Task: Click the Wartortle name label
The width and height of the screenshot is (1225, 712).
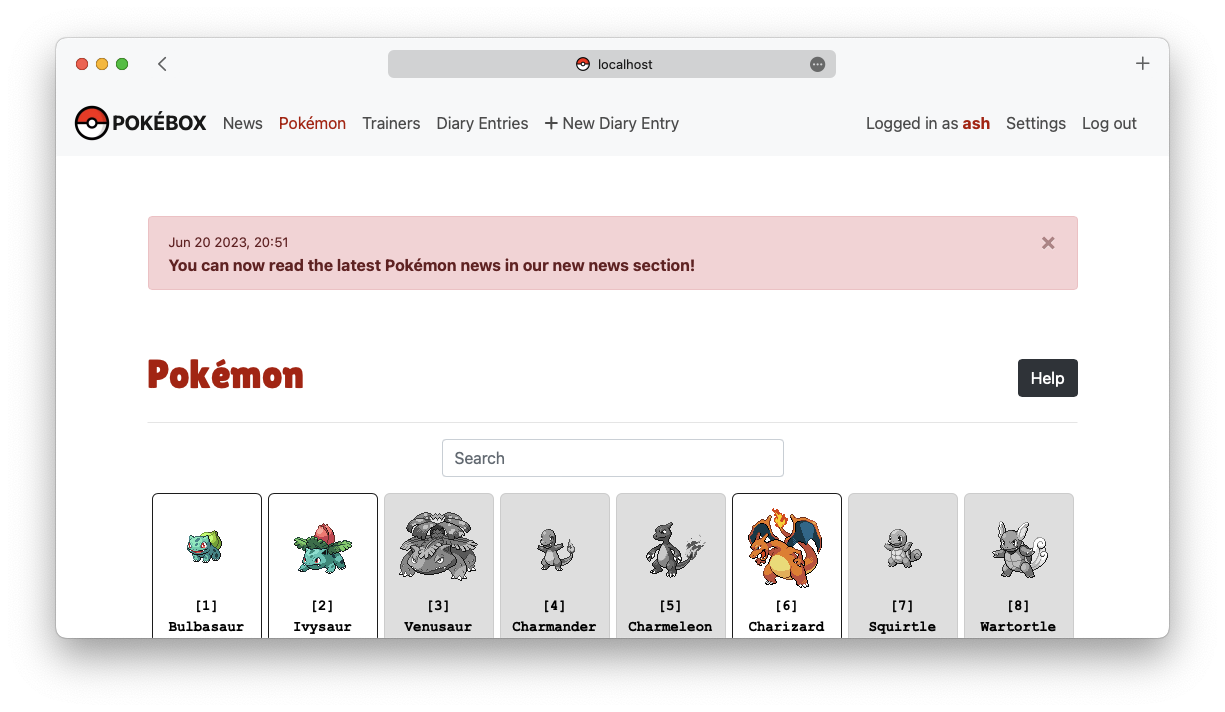Action: [x=1018, y=627]
